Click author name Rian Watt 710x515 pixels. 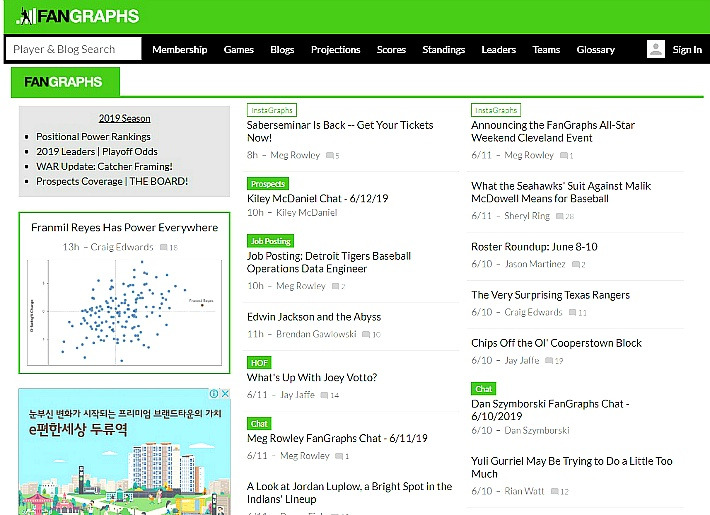pos(524,491)
